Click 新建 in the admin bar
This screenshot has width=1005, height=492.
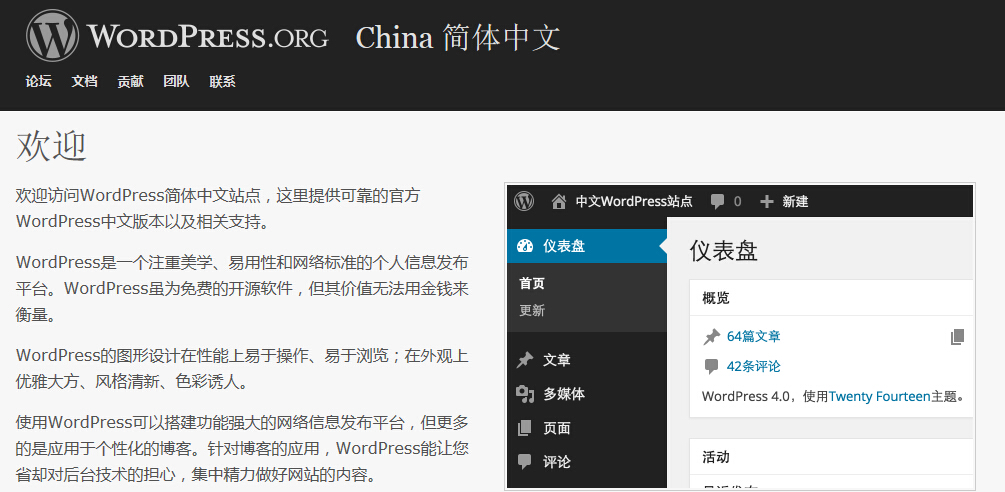[x=795, y=202]
